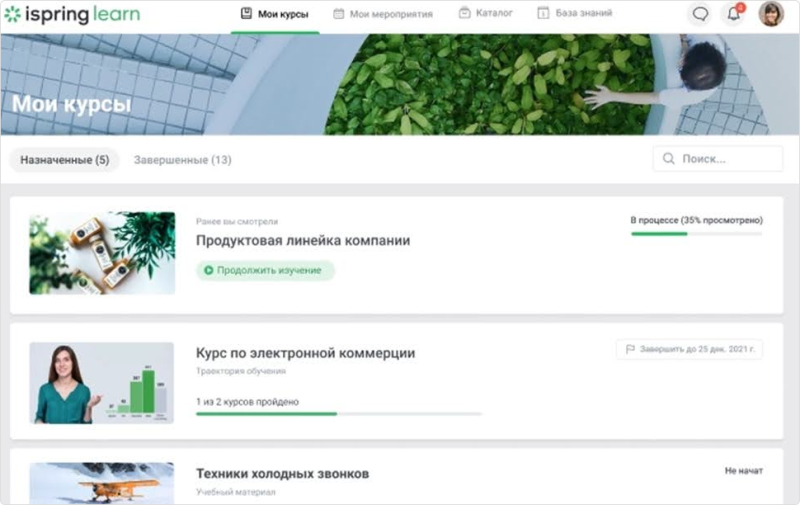The height and width of the screenshot is (505, 800).
Task: Click the Завершить до 25 дек. 2021 badge
Action: 689,349
